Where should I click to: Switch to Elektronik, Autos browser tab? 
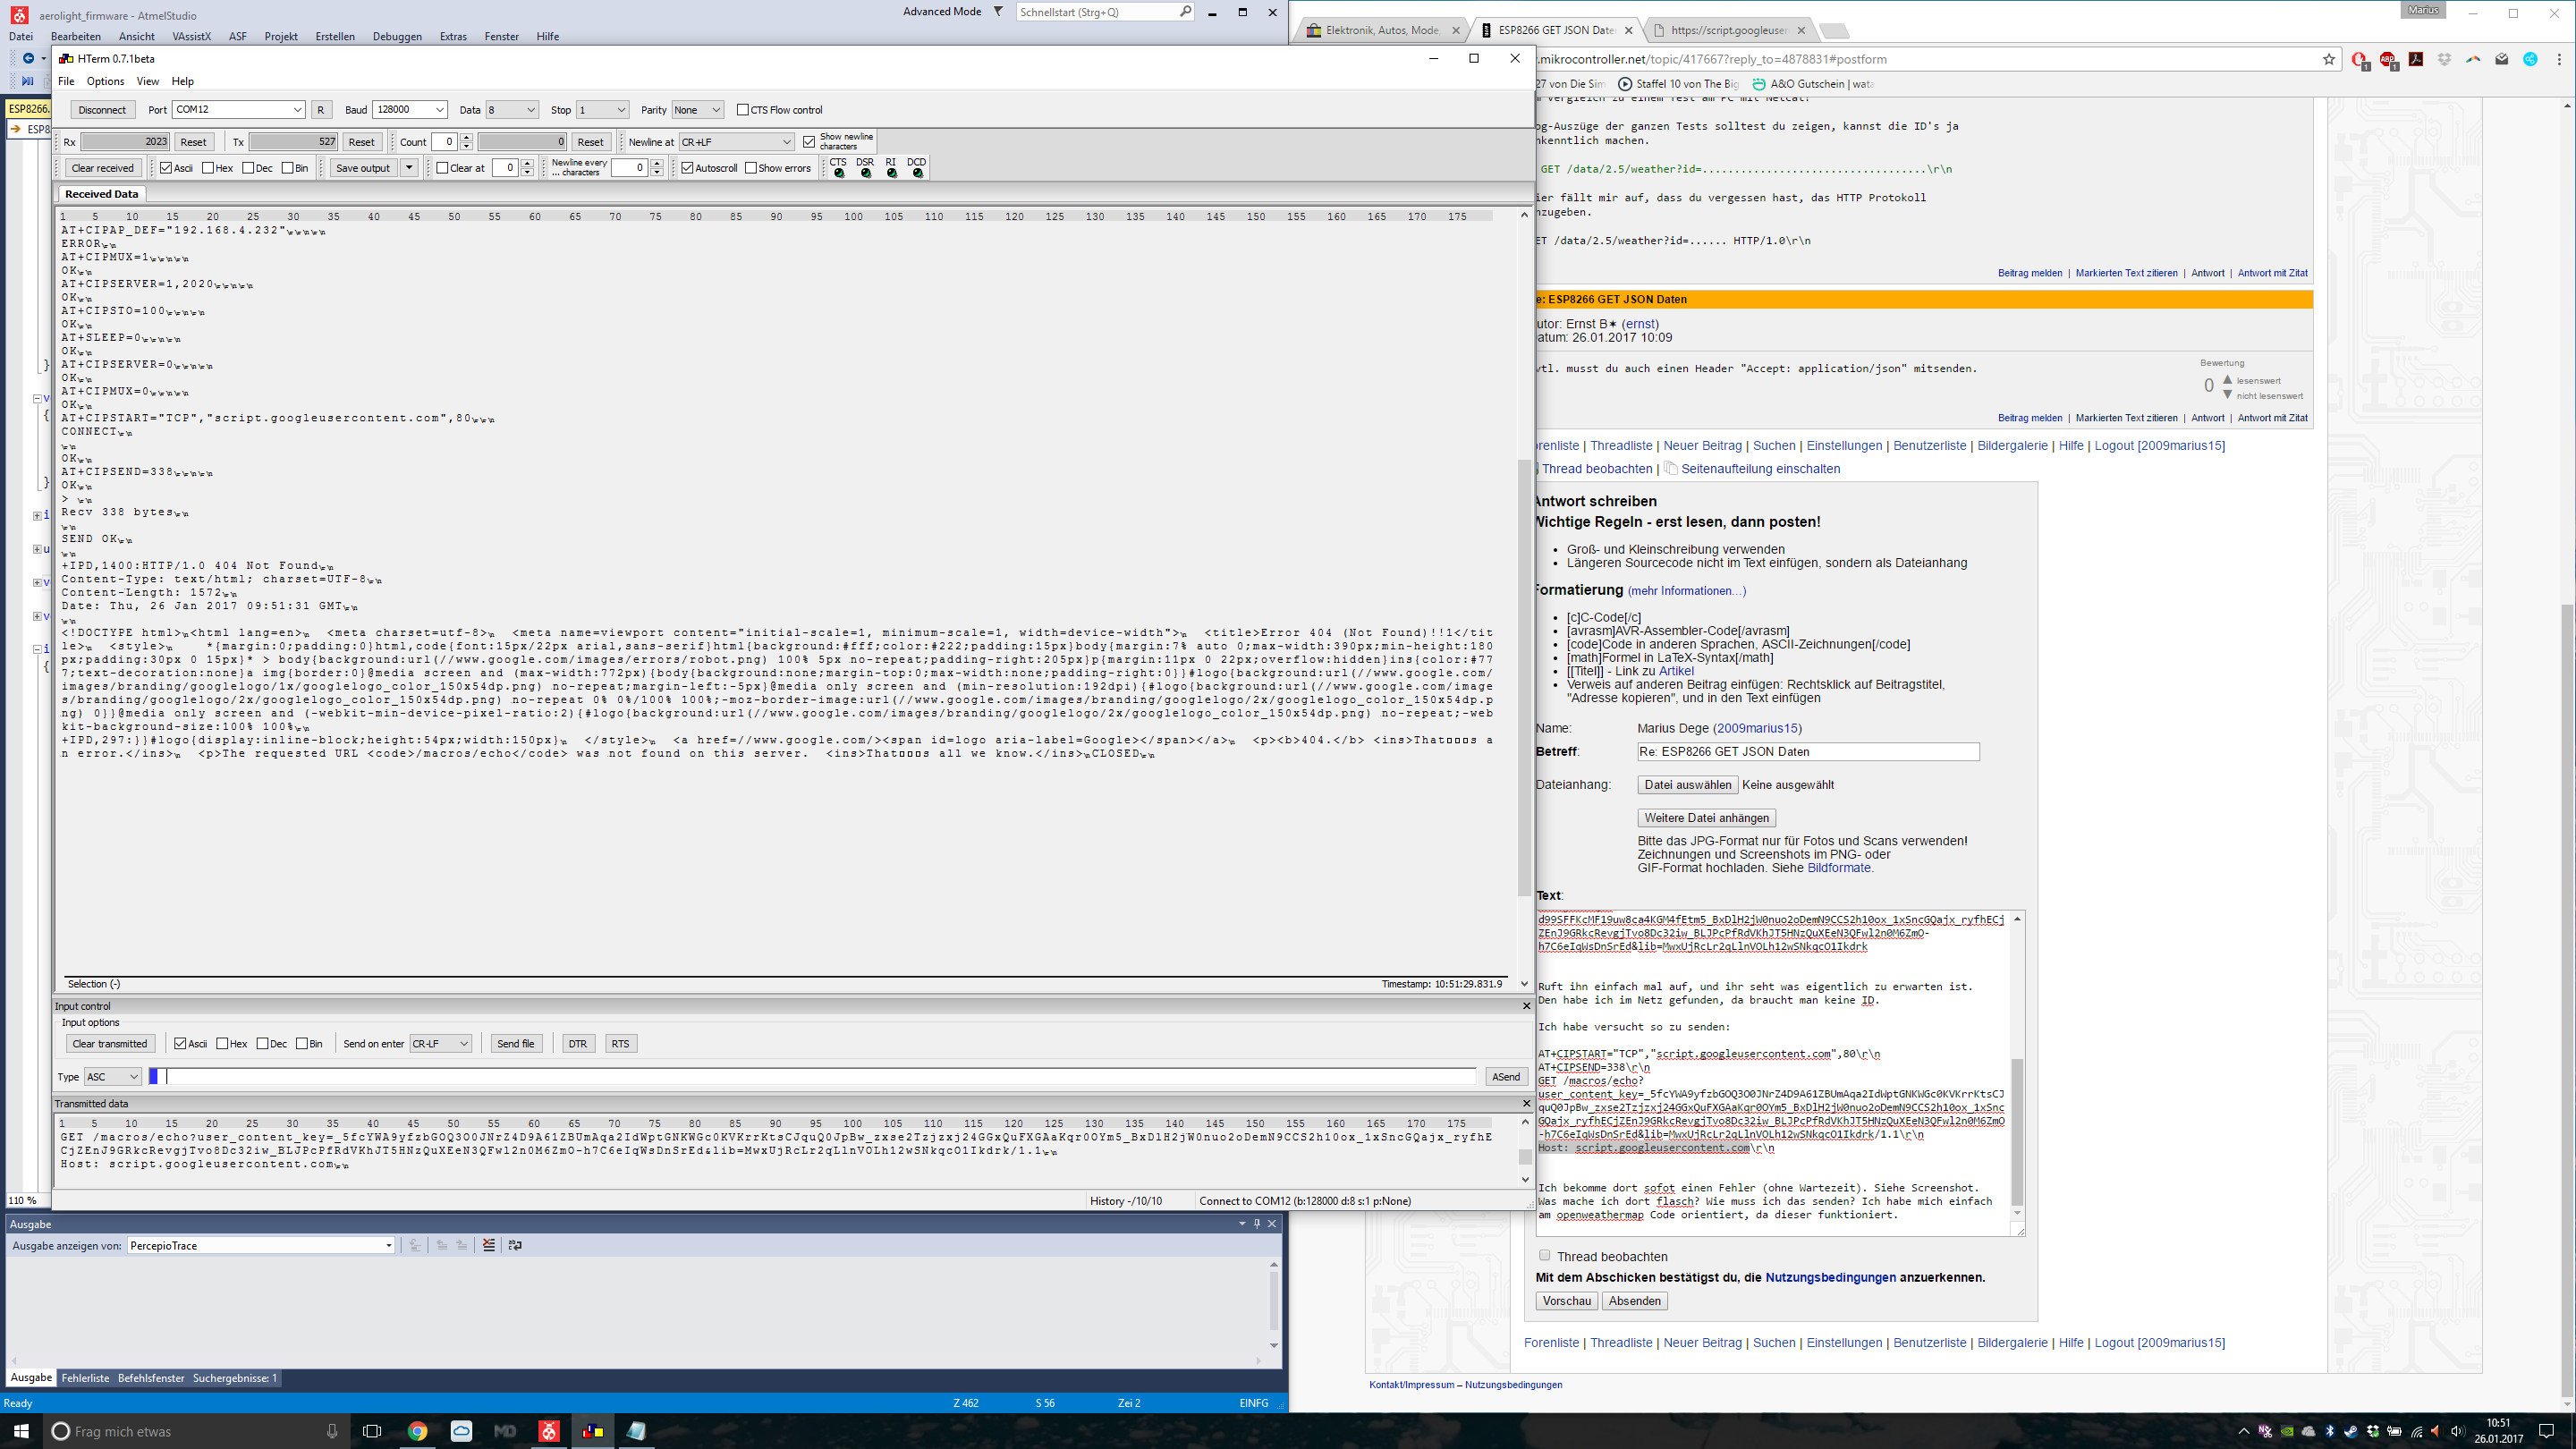[1382, 30]
